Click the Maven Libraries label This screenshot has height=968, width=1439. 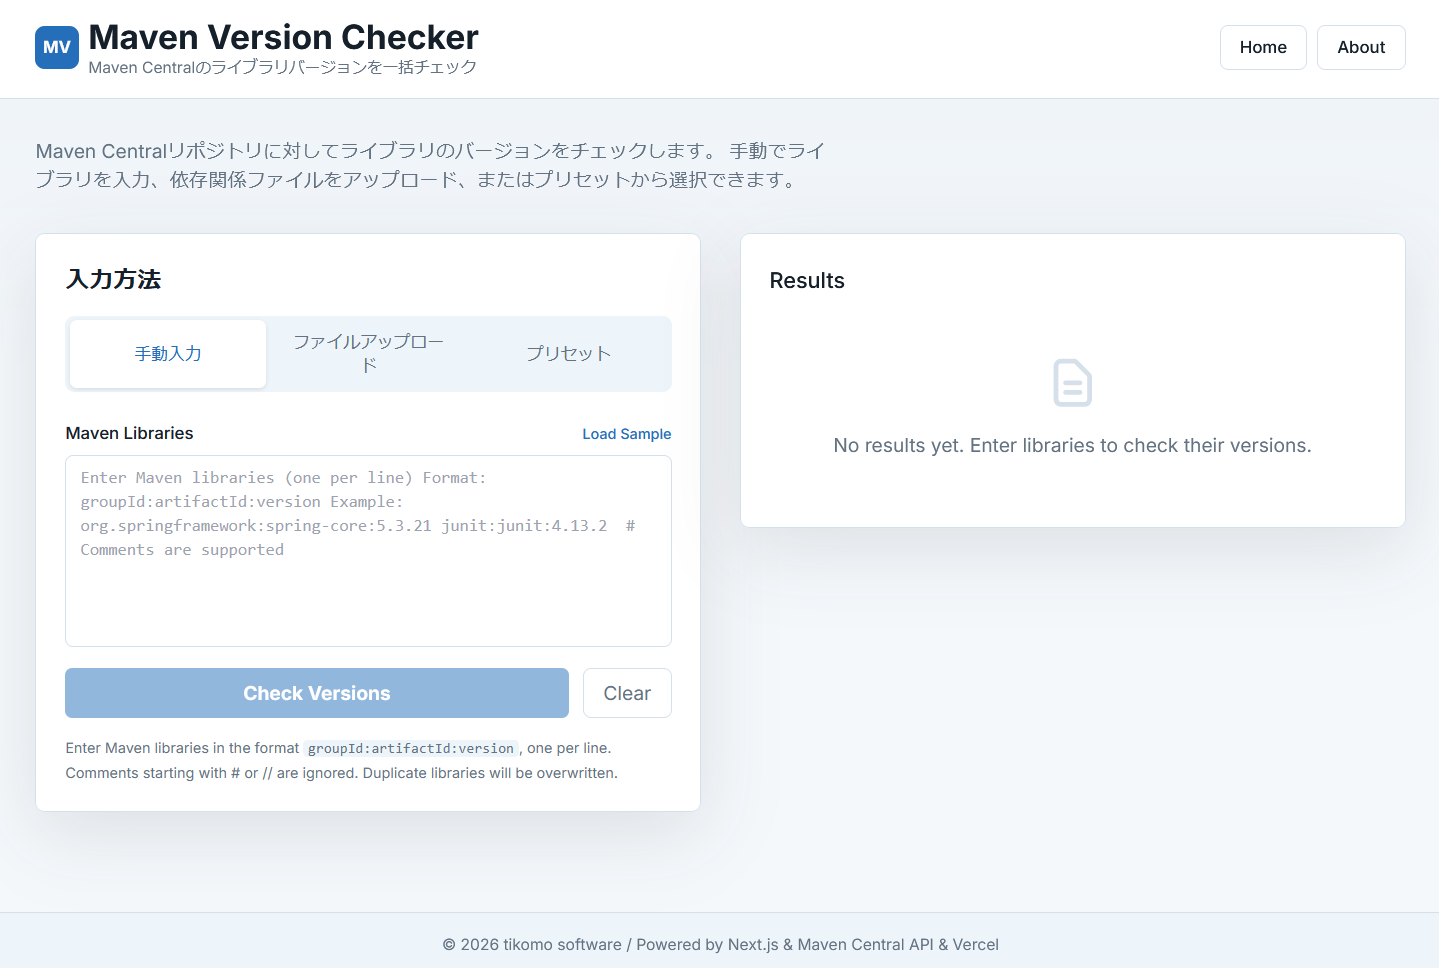coord(129,433)
